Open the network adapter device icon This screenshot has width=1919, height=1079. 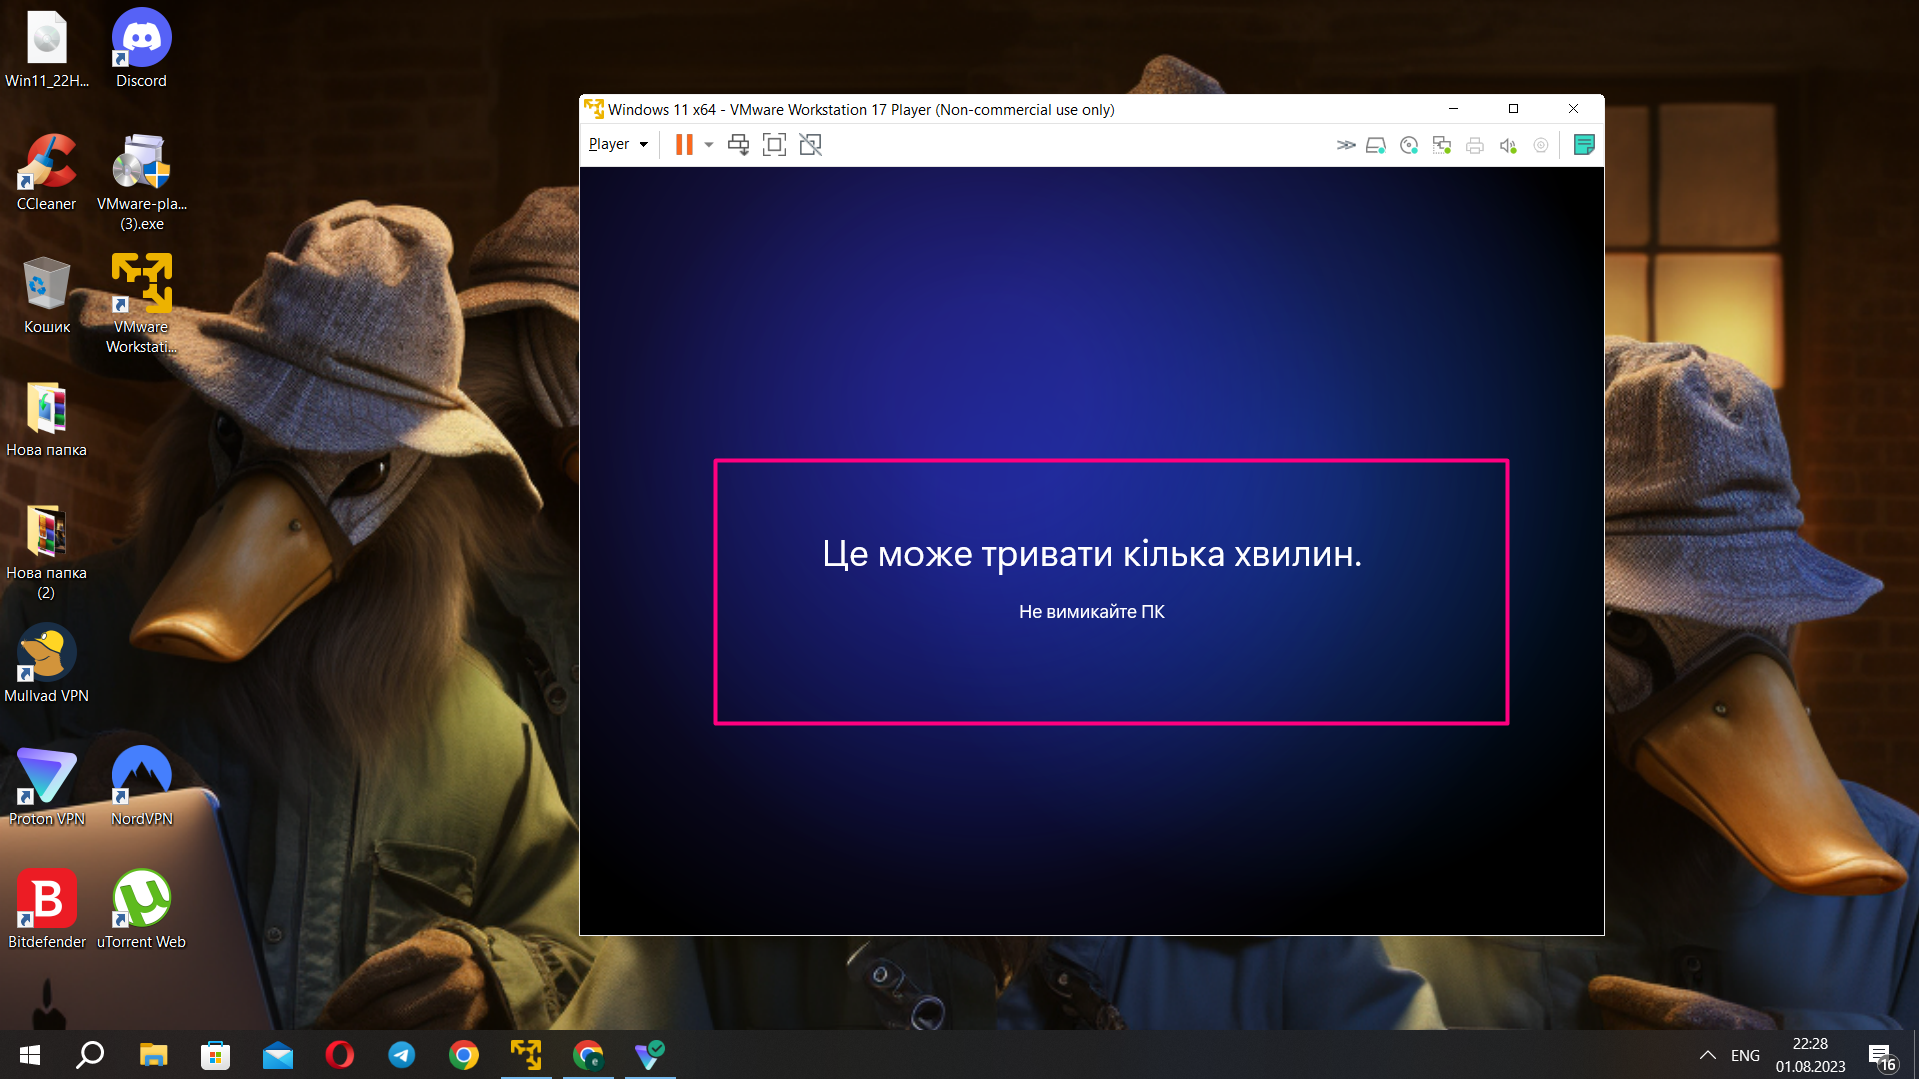[x=1442, y=145]
